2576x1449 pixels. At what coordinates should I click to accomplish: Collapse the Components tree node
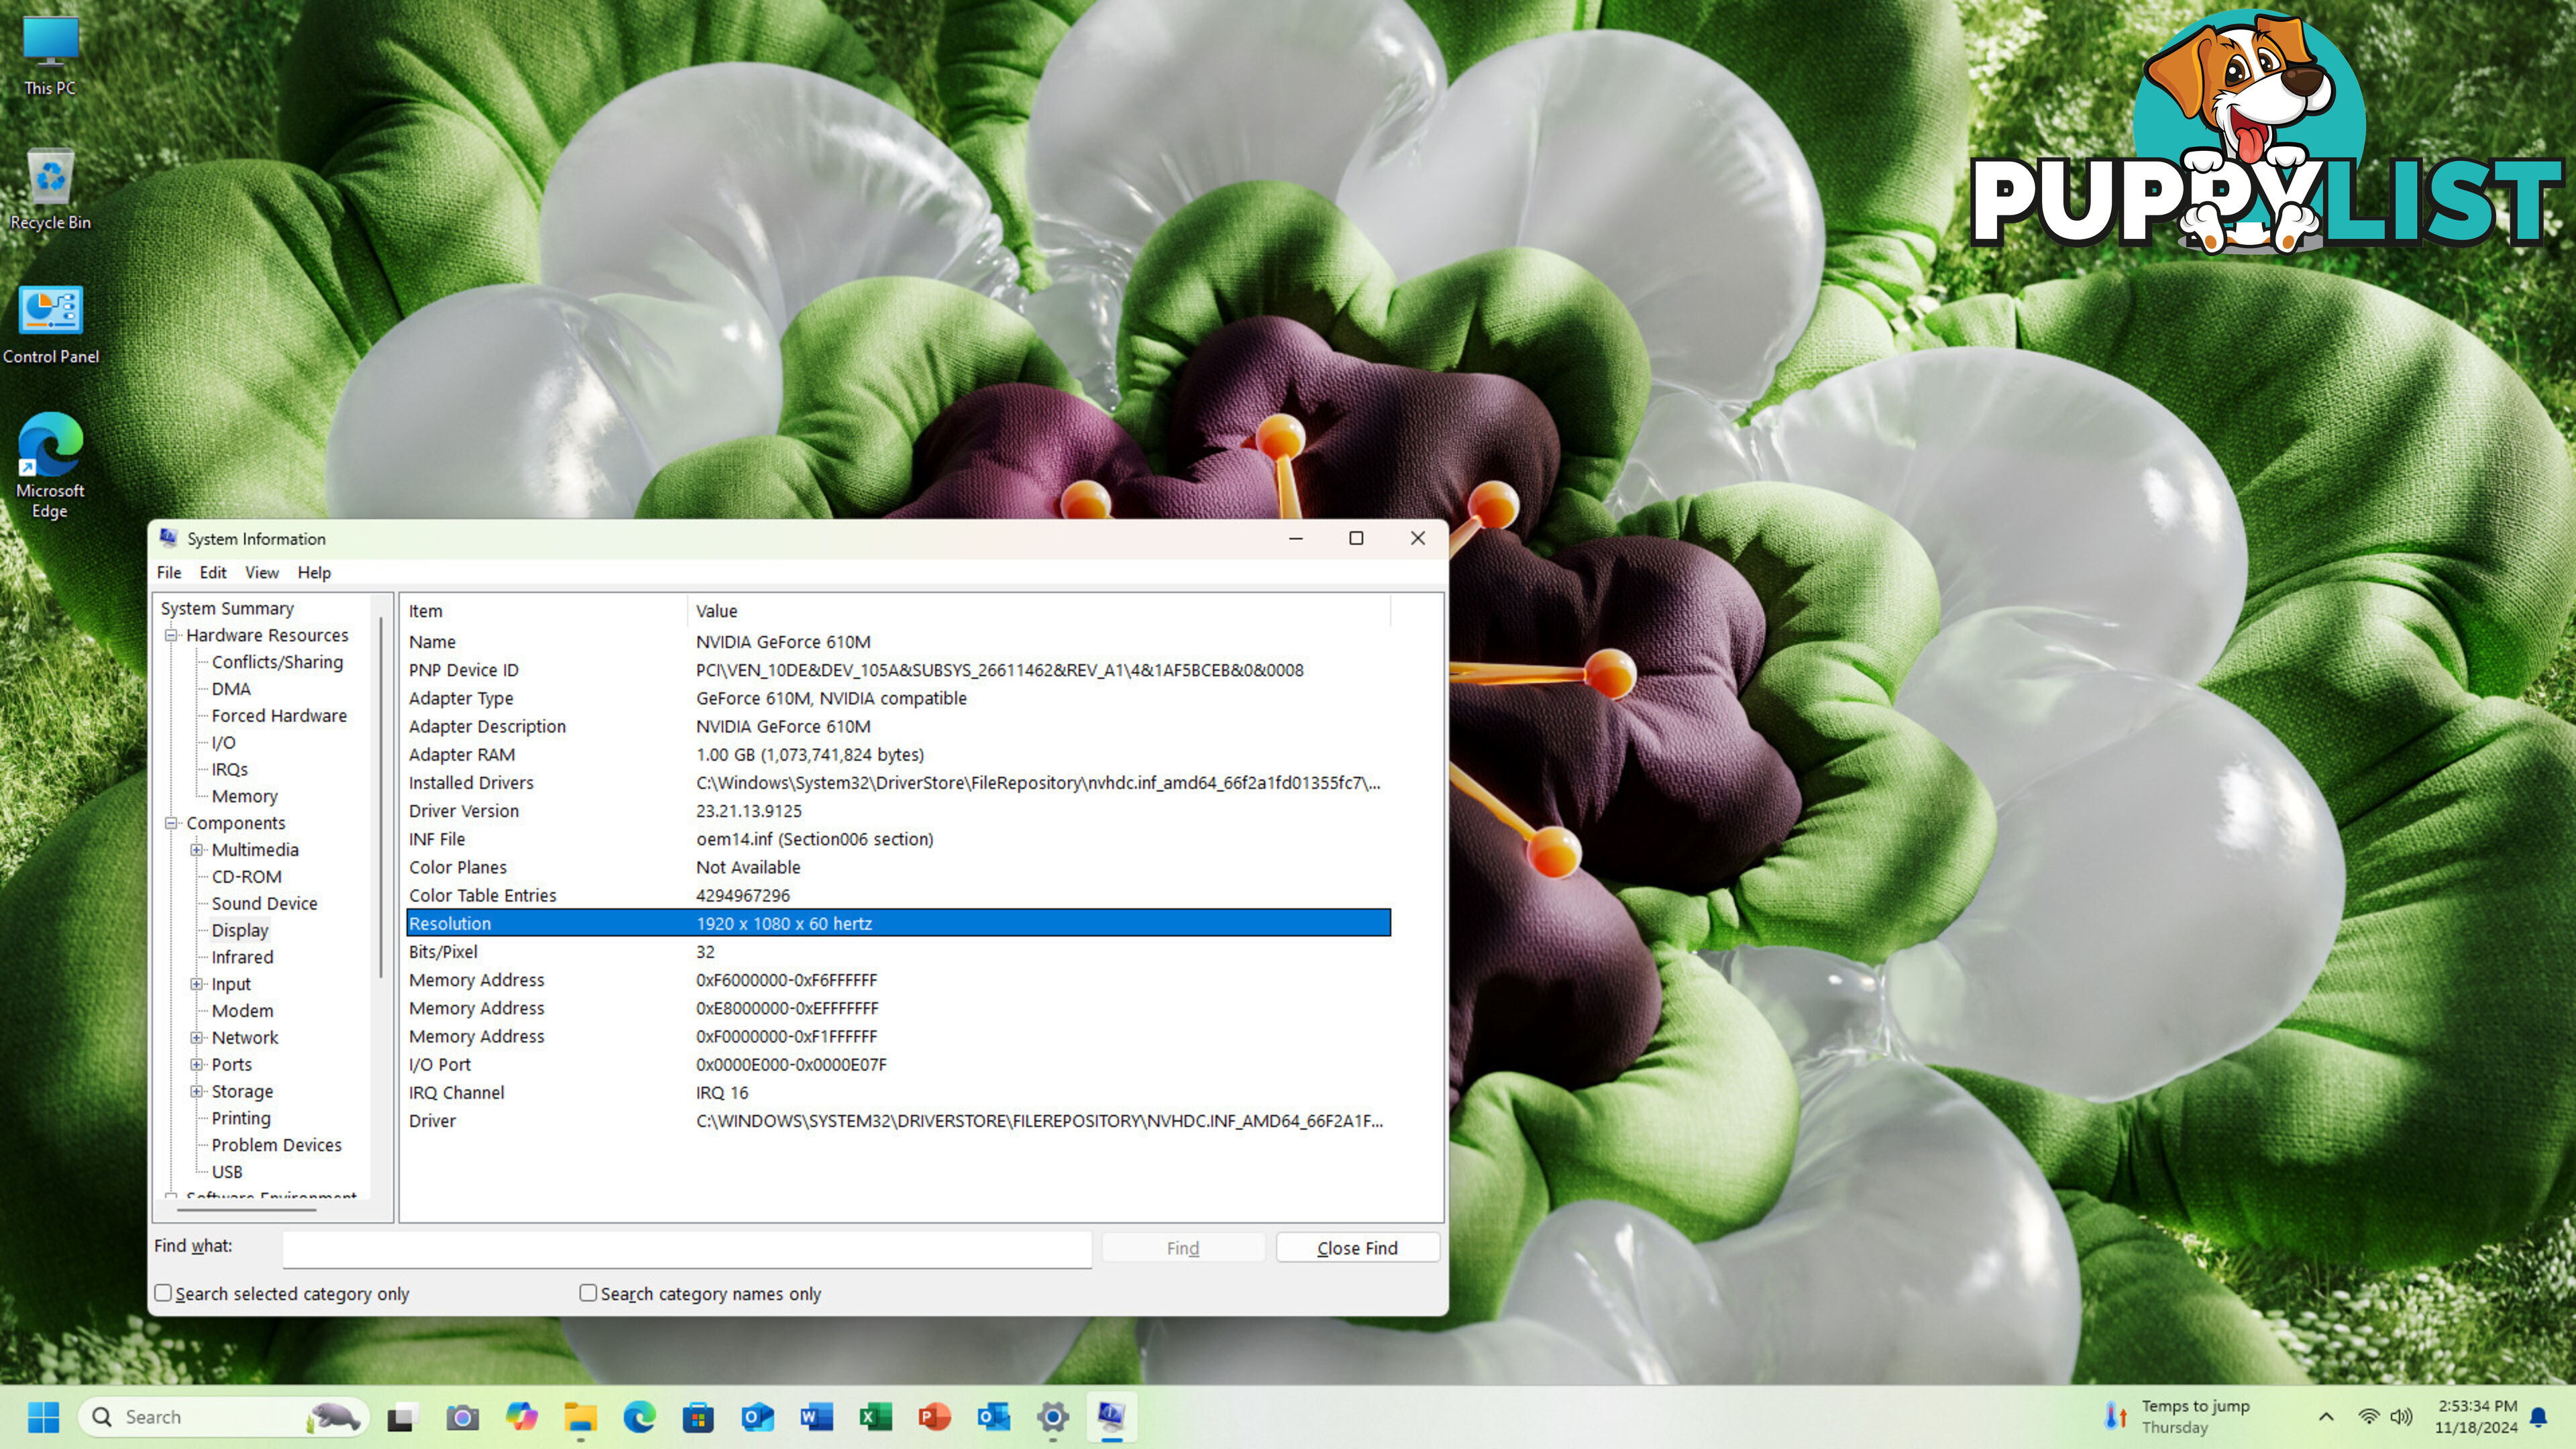[171, 823]
